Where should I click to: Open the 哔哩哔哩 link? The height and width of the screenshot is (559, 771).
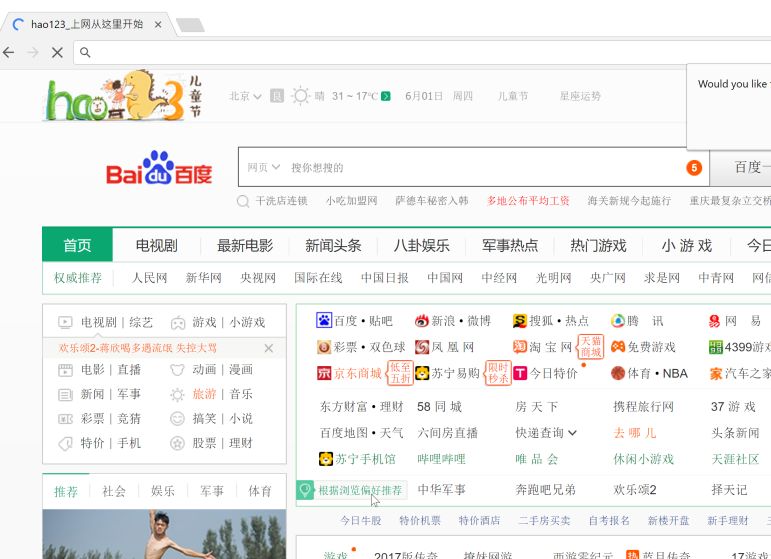441,459
